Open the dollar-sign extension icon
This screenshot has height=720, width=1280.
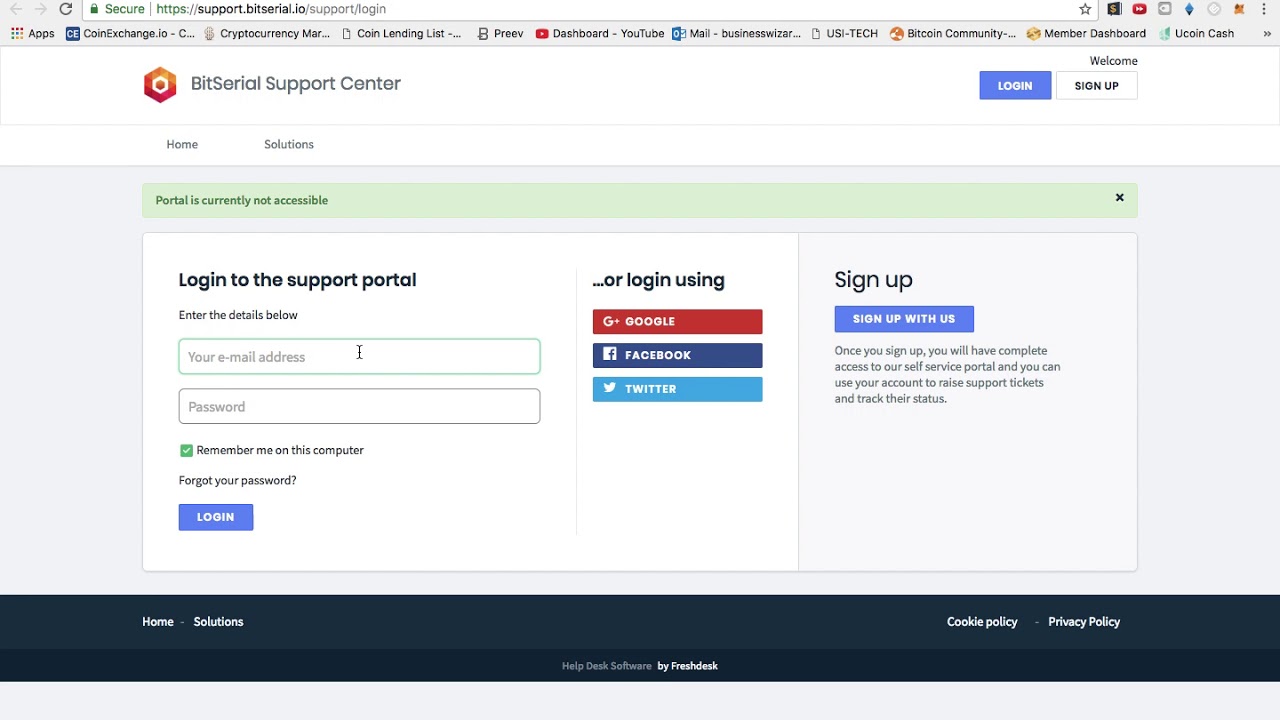point(1114,9)
